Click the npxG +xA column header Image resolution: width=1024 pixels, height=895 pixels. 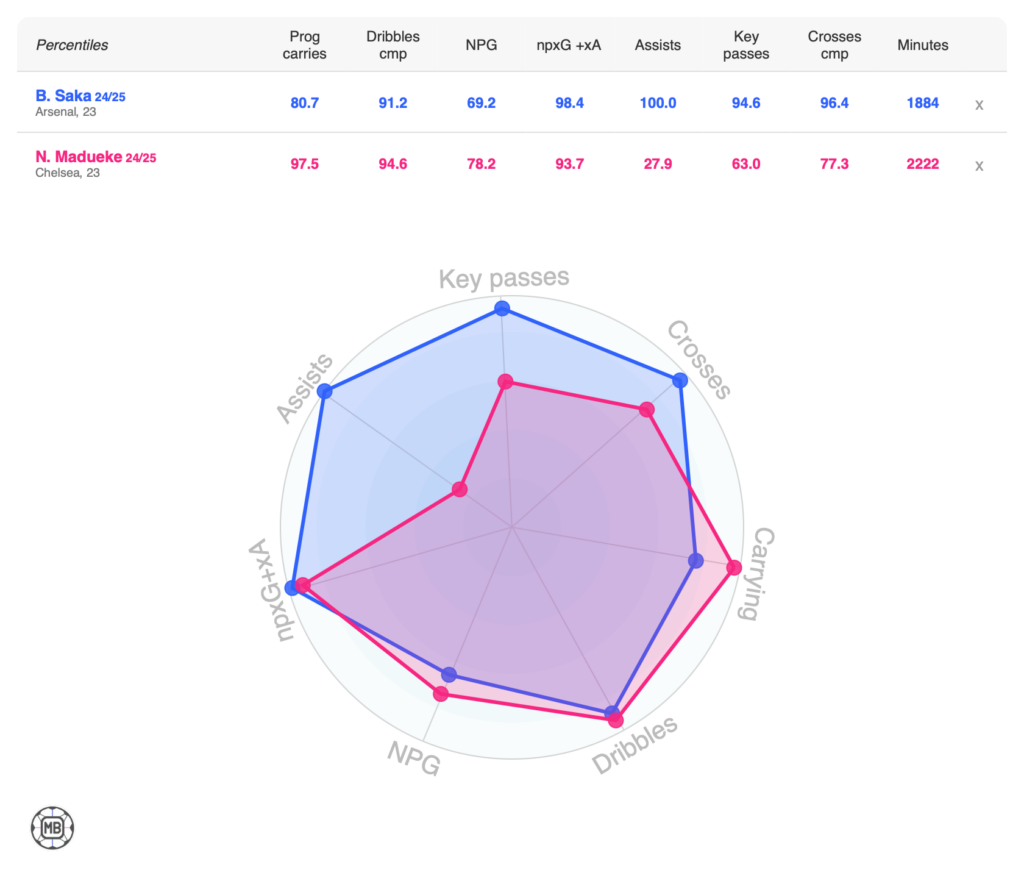(x=567, y=45)
